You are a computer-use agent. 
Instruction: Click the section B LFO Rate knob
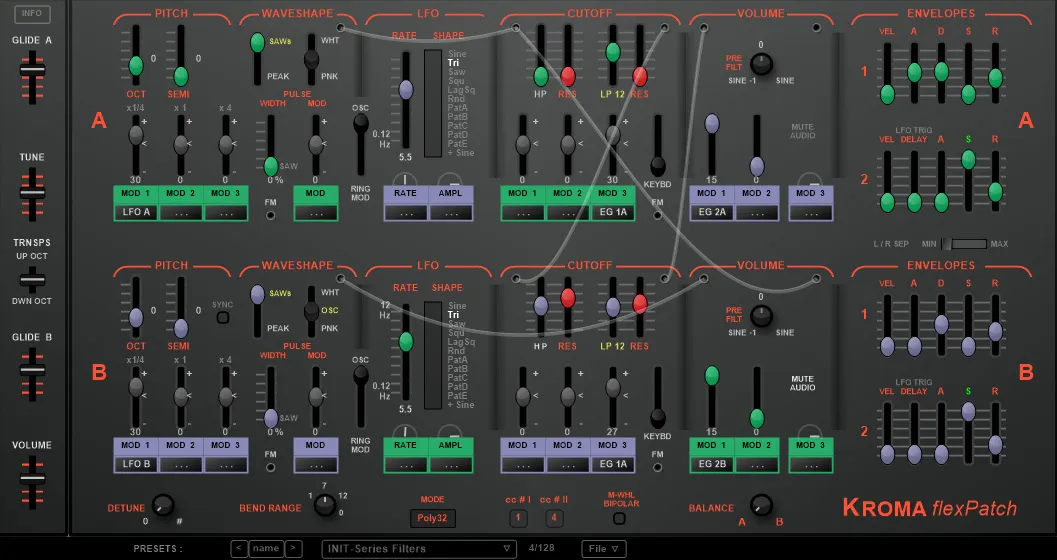point(405,433)
